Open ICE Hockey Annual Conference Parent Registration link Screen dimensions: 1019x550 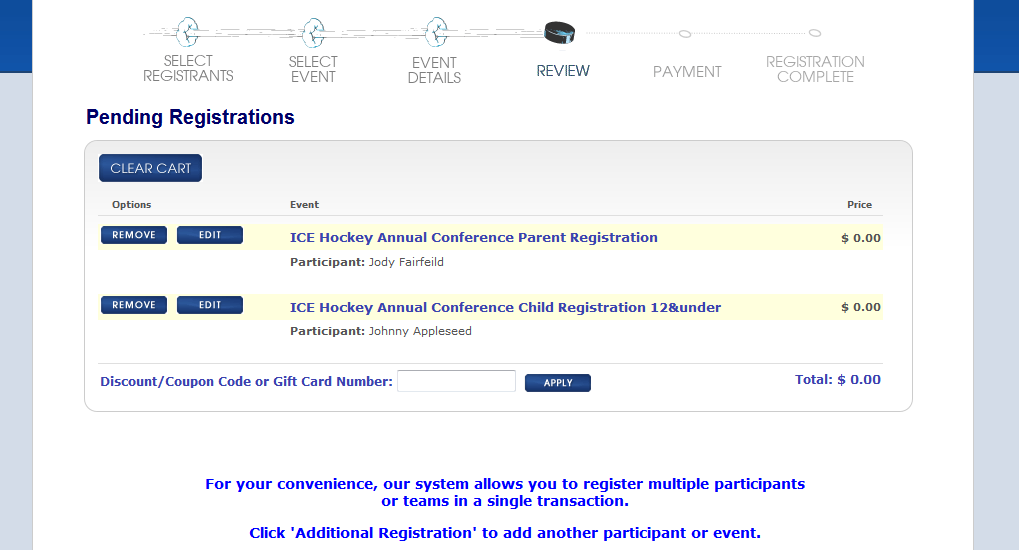pyautogui.click(x=473, y=238)
